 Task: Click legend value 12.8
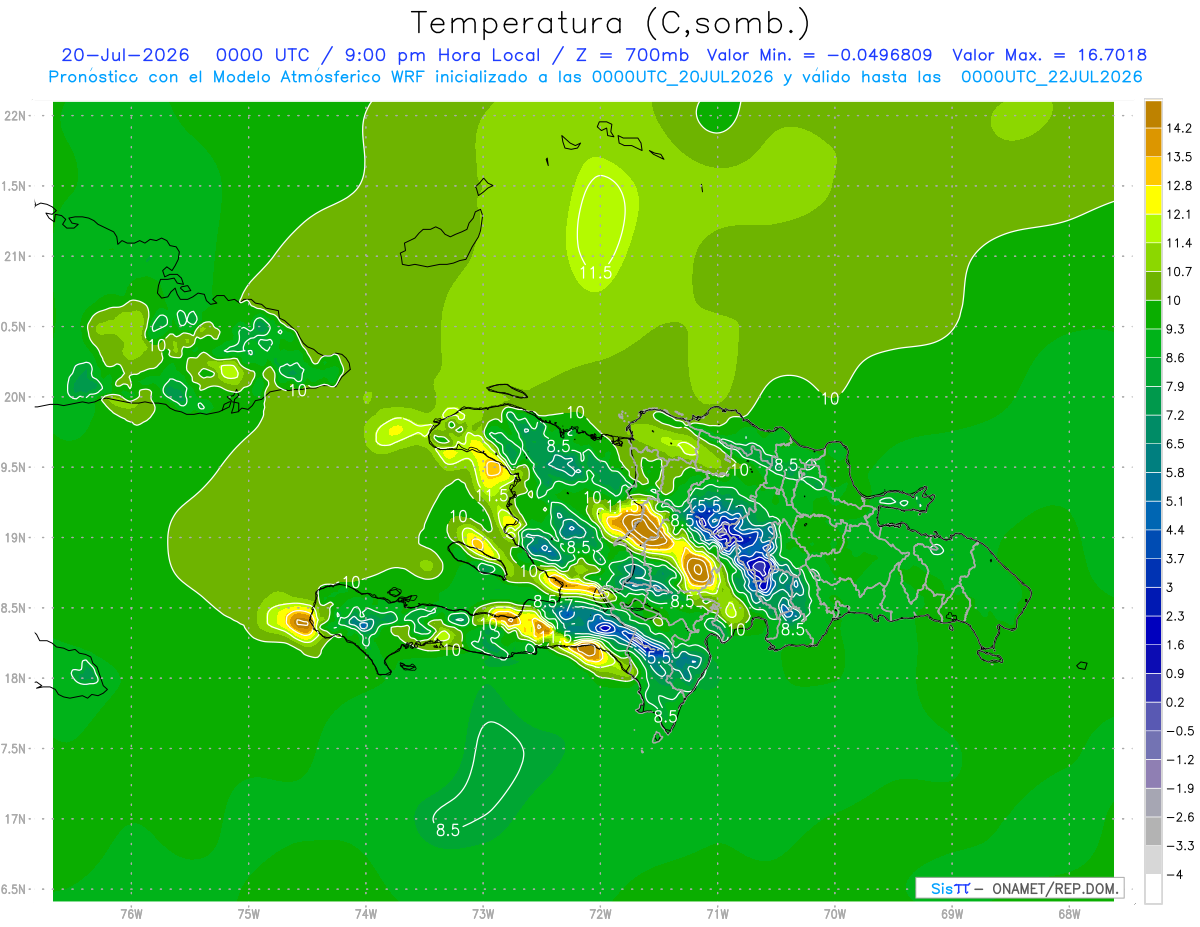point(1179,186)
